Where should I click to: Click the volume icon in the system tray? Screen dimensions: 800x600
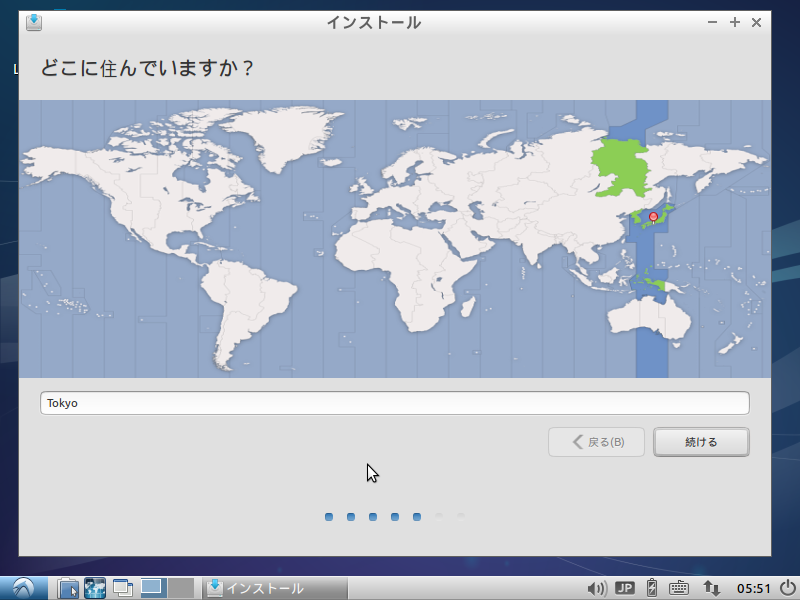(x=596, y=588)
